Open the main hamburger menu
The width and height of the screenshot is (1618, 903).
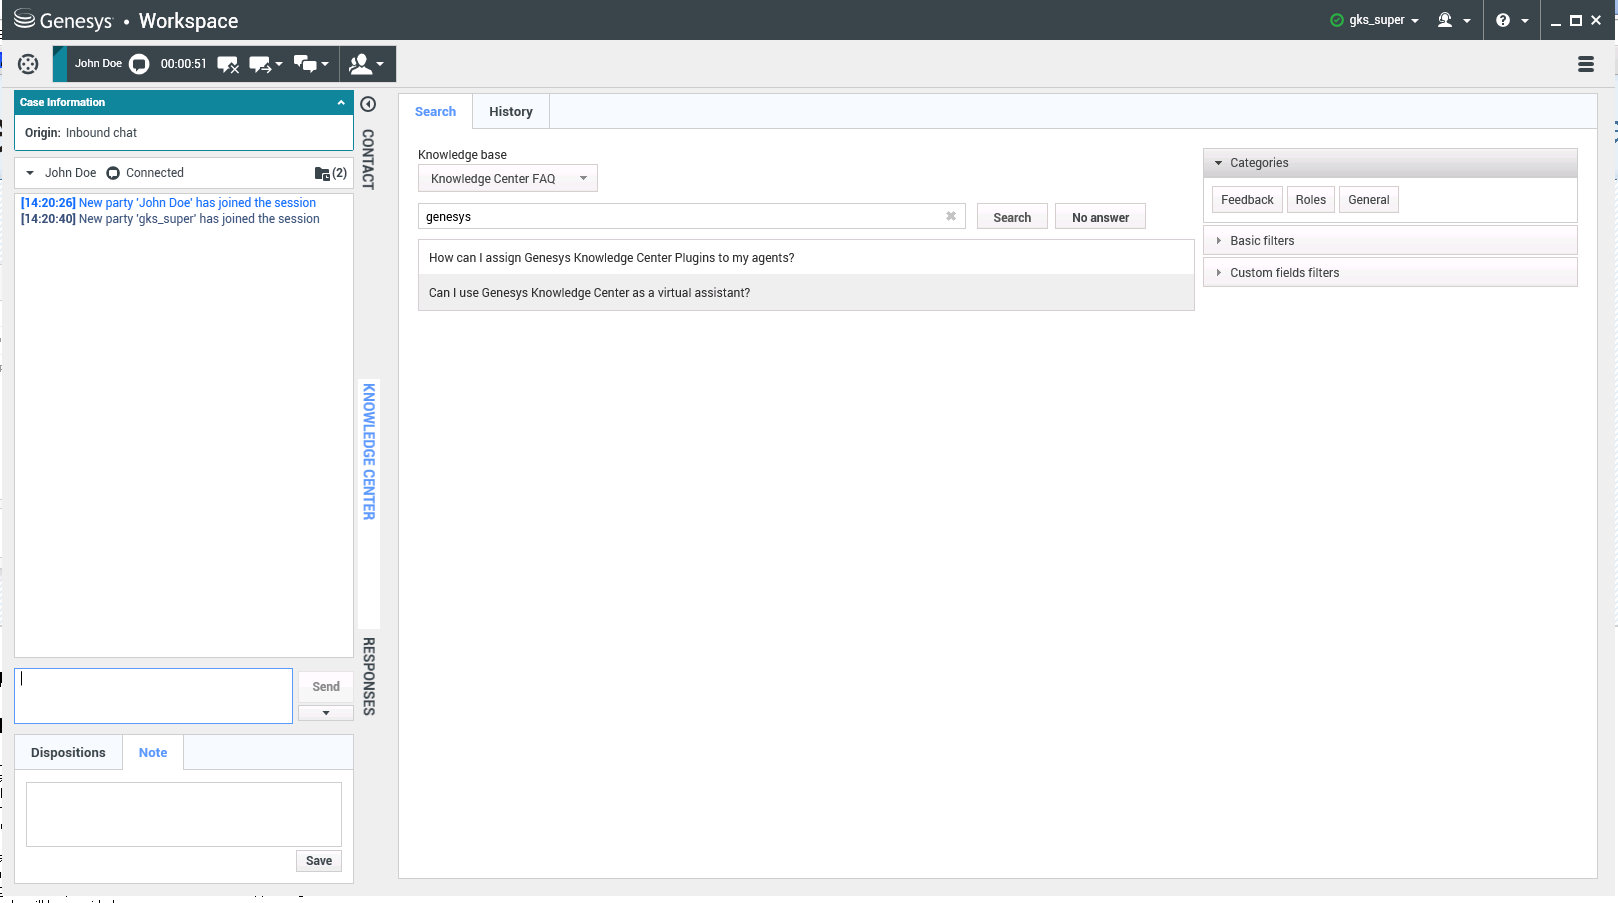1586,64
